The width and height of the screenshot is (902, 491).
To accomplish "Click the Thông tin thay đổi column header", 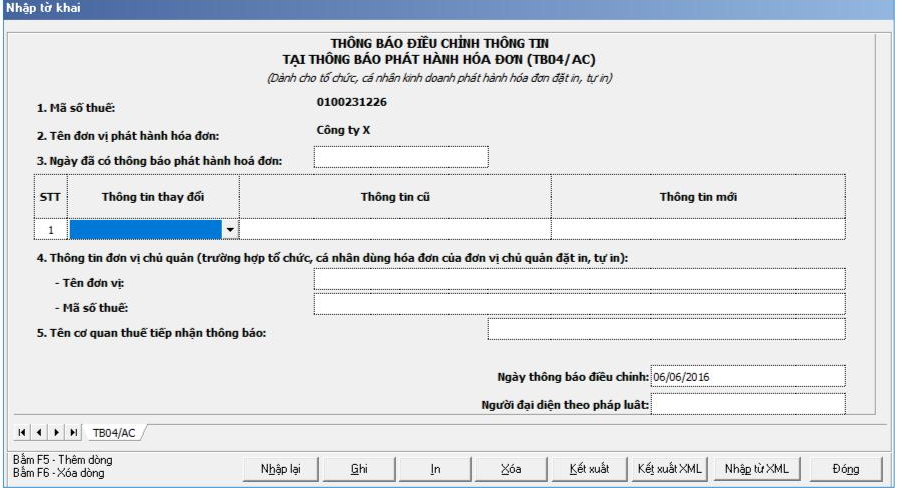I will click(x=153, y=197).
